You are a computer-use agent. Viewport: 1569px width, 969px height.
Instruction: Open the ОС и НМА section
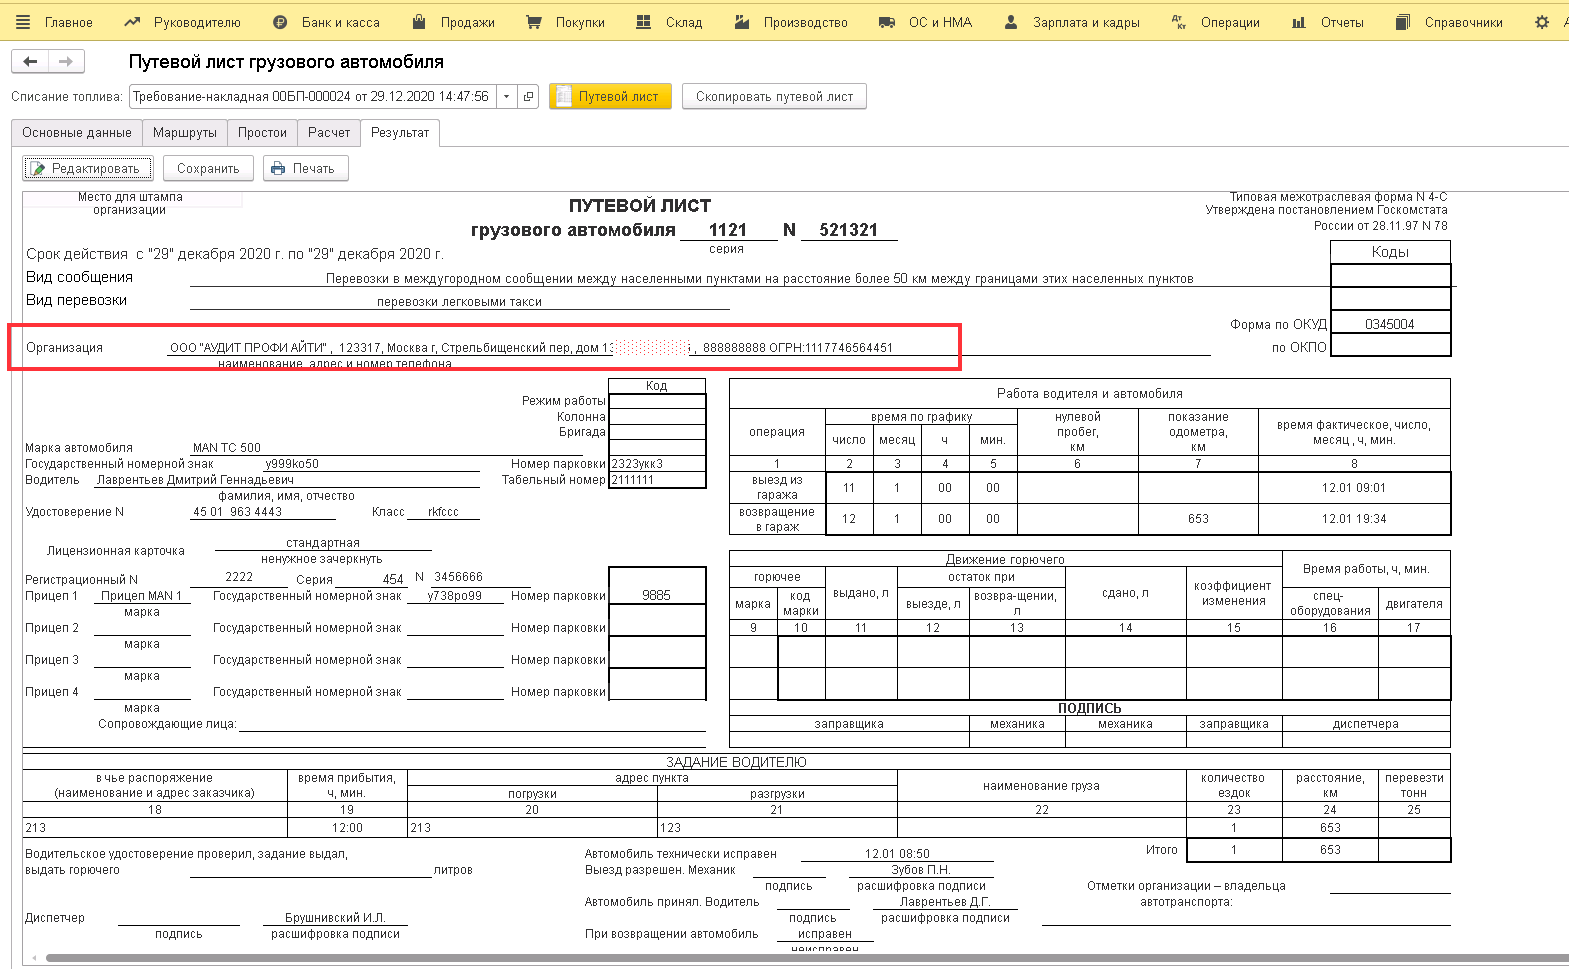tap(925, 22)
